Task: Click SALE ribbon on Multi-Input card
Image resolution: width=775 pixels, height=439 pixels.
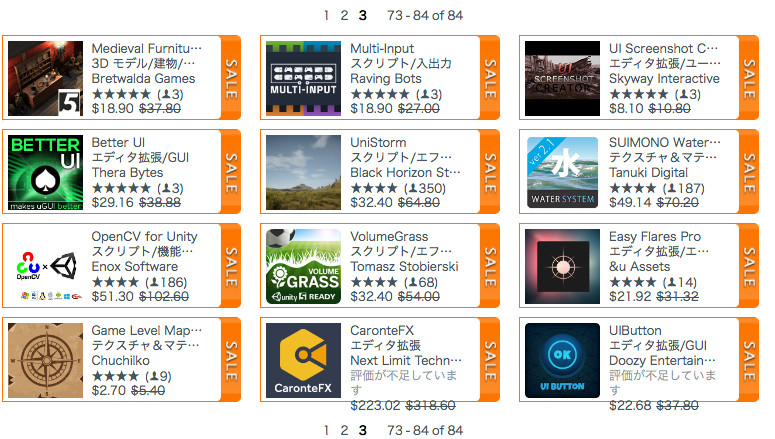Action: click(489, 78)
